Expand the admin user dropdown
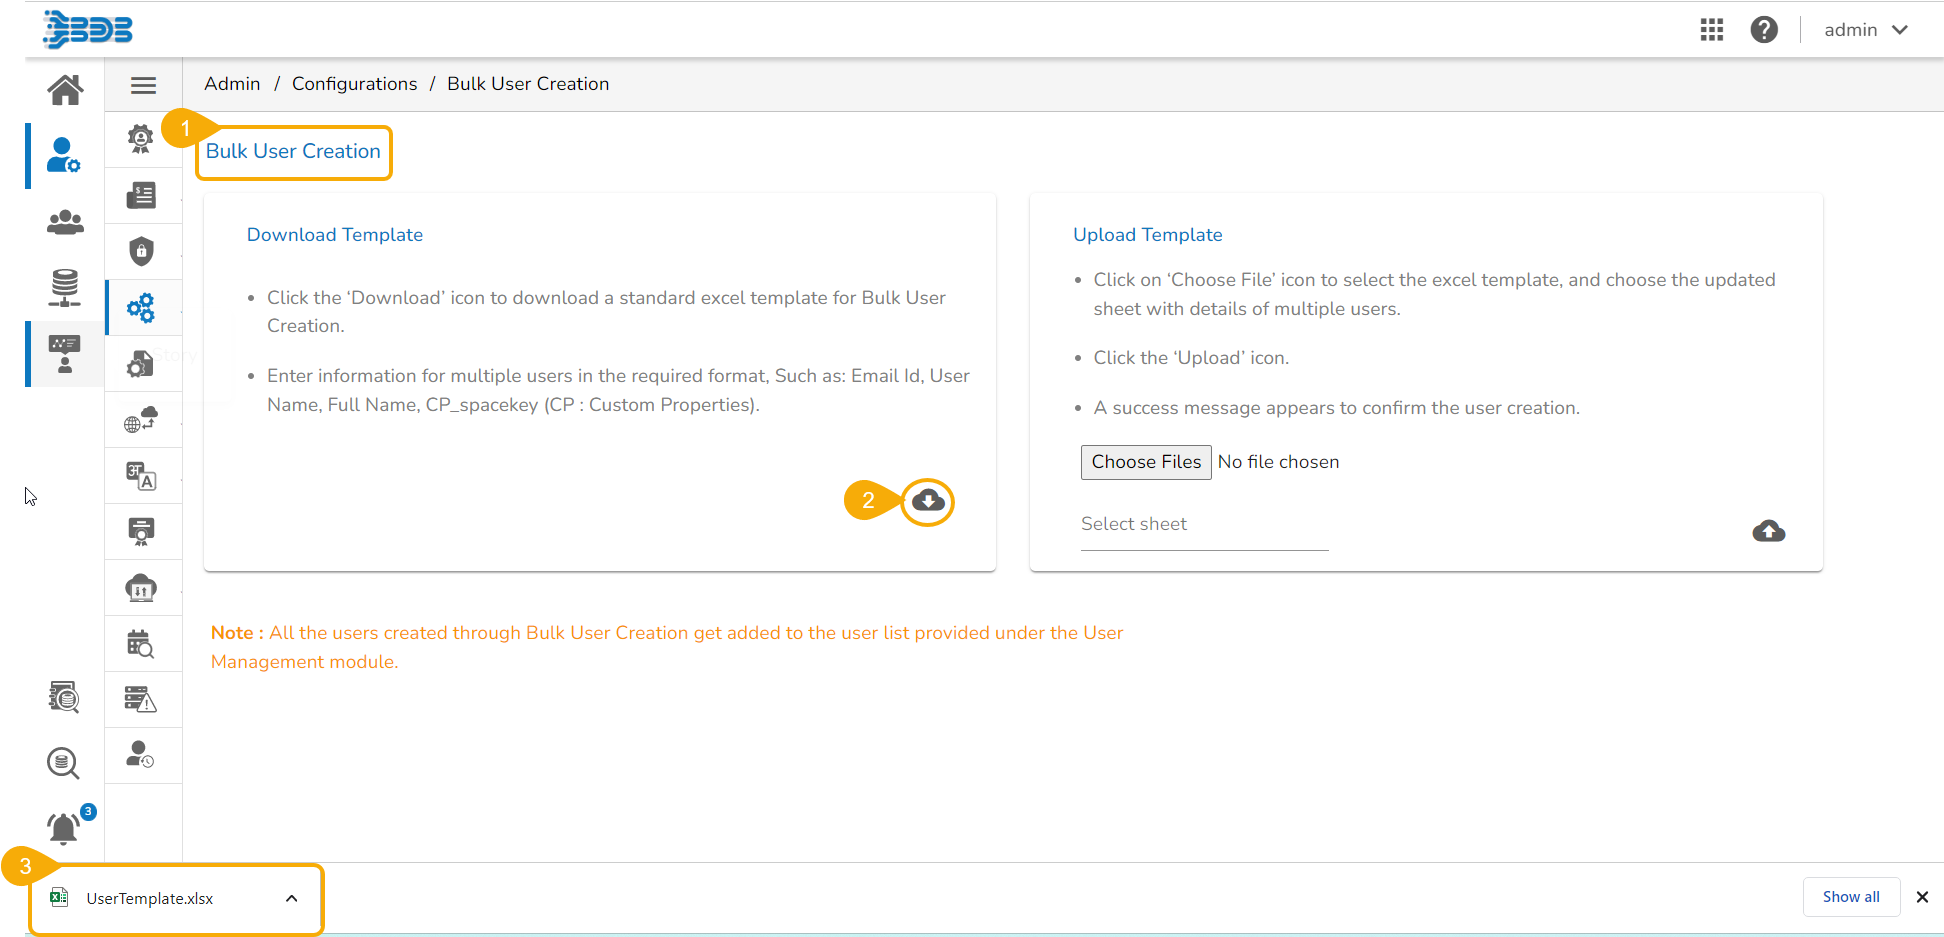The width and height of the screenshot is (1944, 937). [x=1865, y=30]
